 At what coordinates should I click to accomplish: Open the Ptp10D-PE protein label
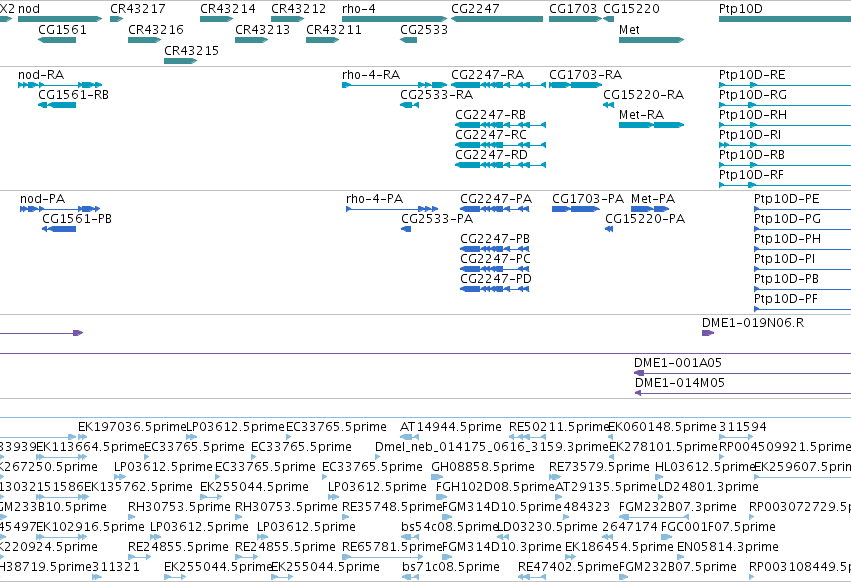point(787,199)
